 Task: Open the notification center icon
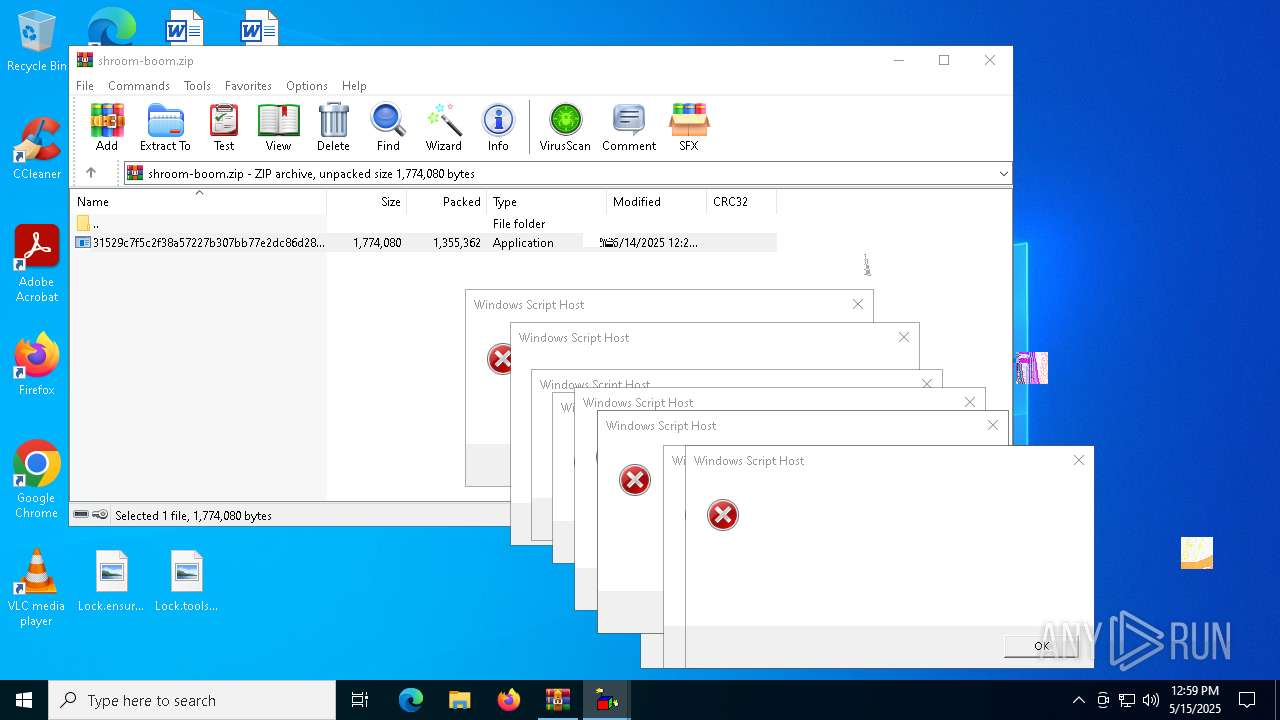pos(1247,700)
